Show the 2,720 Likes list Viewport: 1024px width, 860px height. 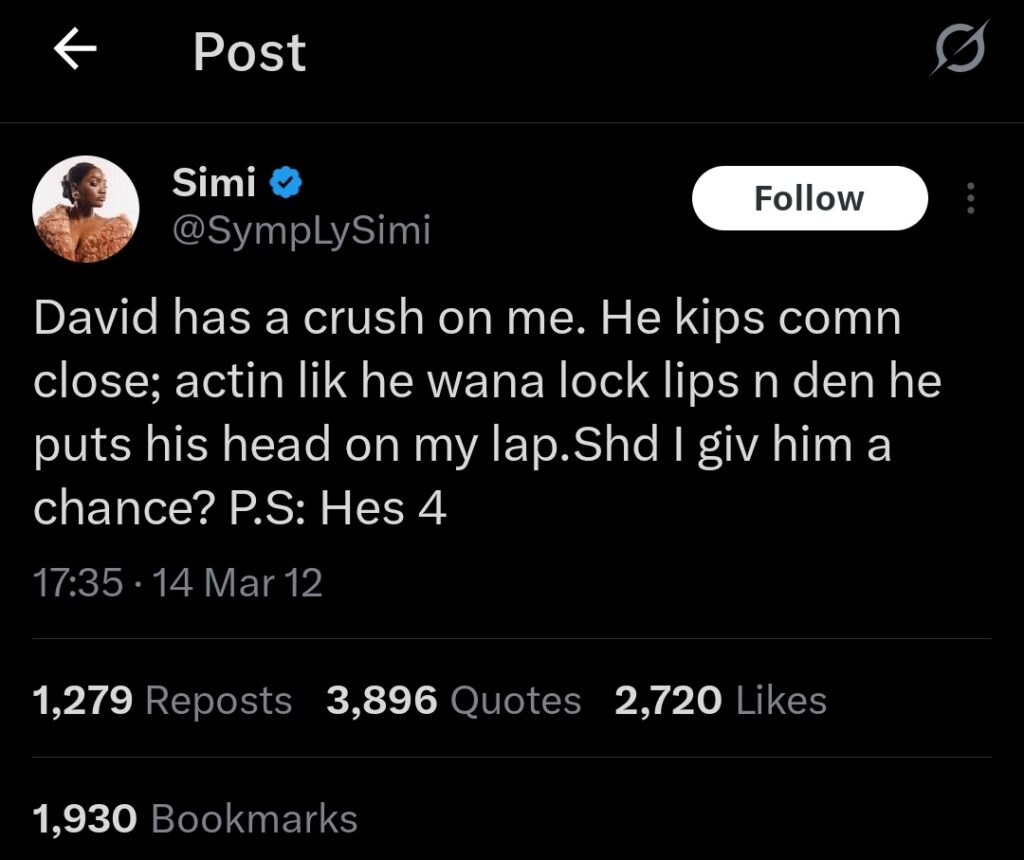[720, 700]
